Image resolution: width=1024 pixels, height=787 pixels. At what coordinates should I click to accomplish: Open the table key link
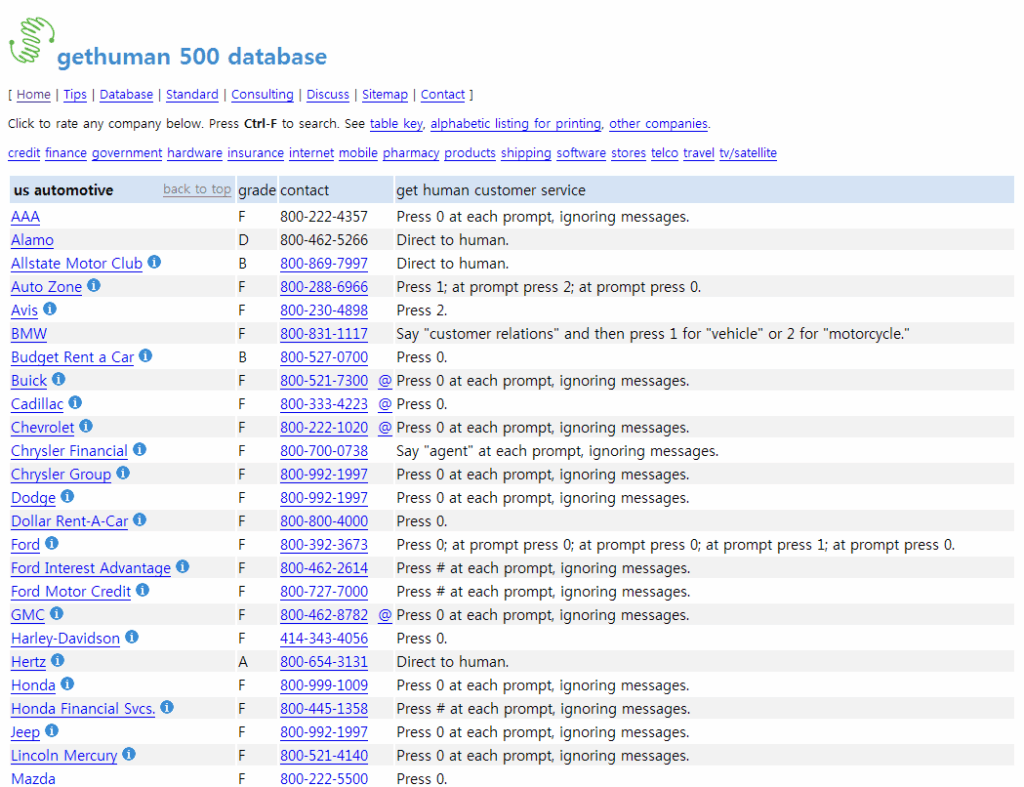click(x=396, y=124)
